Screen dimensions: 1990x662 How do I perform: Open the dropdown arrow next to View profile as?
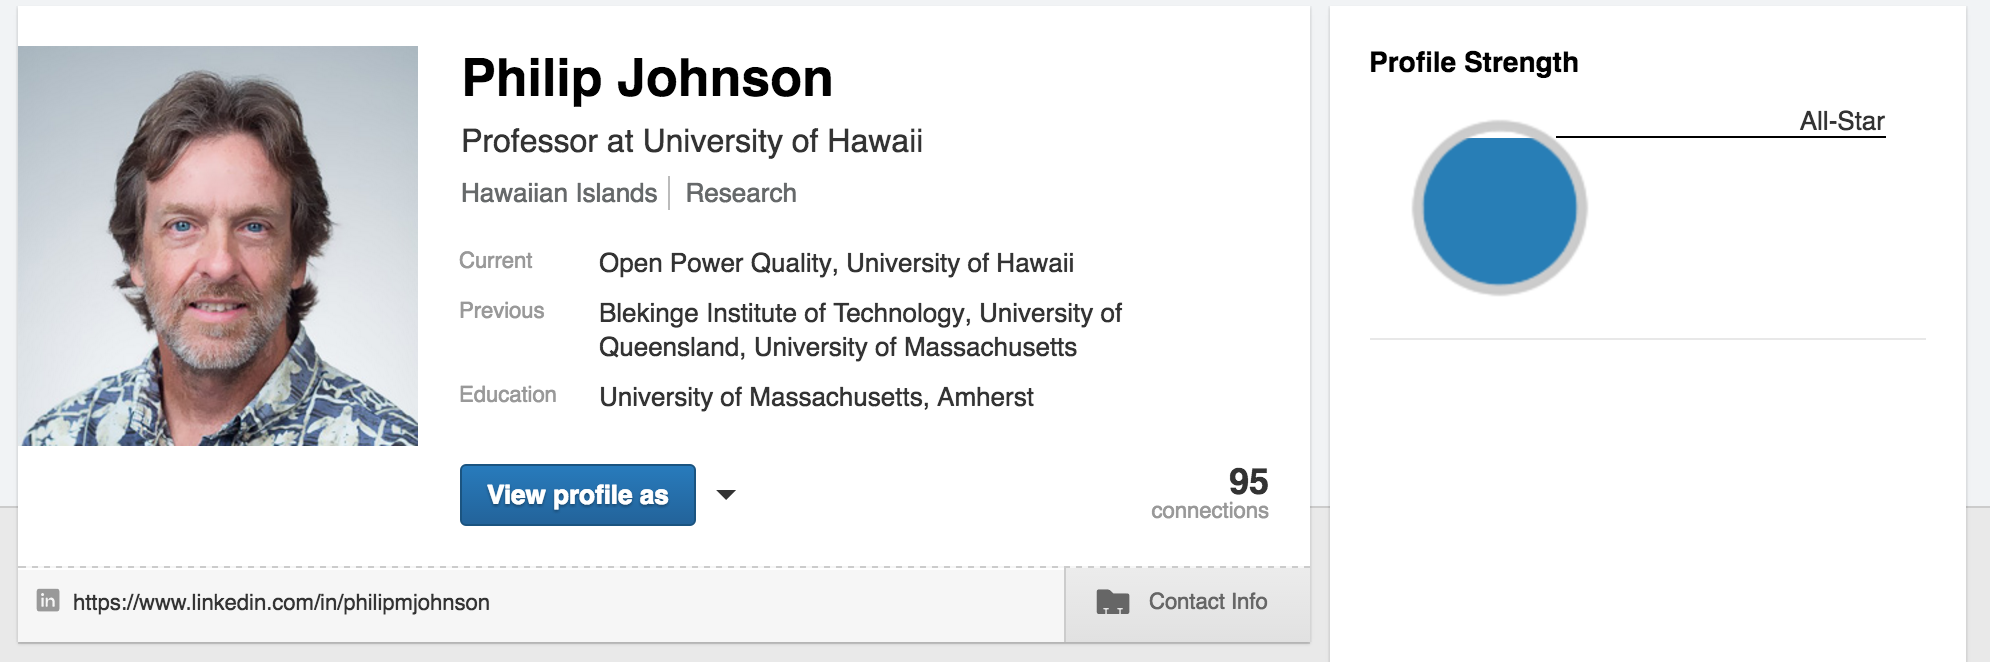click(727, 495)
